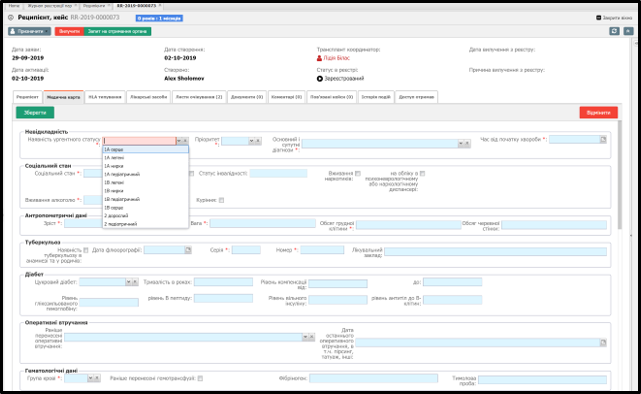The image size is (641, 394).
Task: Tick the tuberculosis in anamnesis checkbox
Action: coord(85,250)
